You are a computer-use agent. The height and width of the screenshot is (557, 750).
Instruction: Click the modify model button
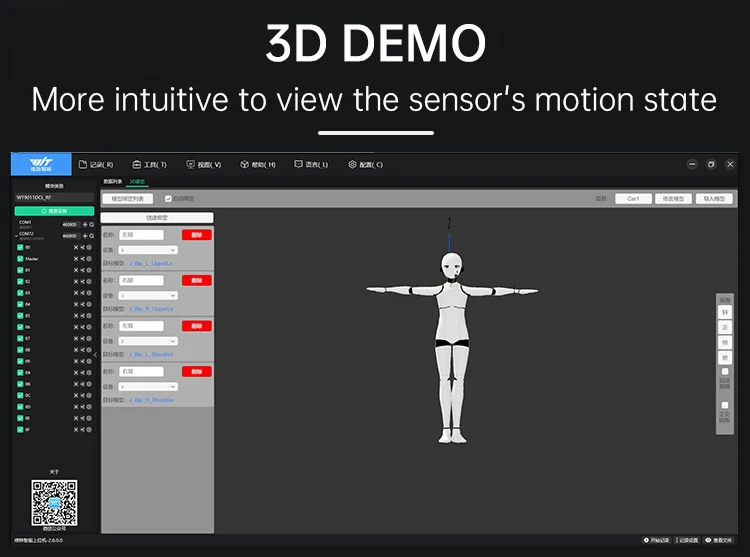click(673, 198)
